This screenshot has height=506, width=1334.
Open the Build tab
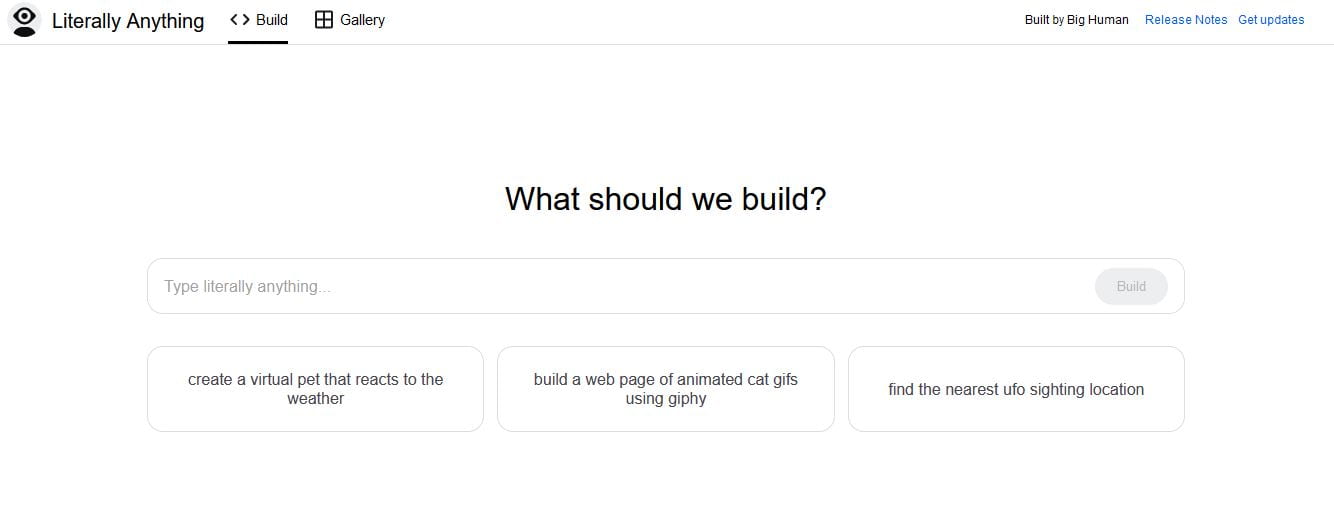(x=258, y=20)
